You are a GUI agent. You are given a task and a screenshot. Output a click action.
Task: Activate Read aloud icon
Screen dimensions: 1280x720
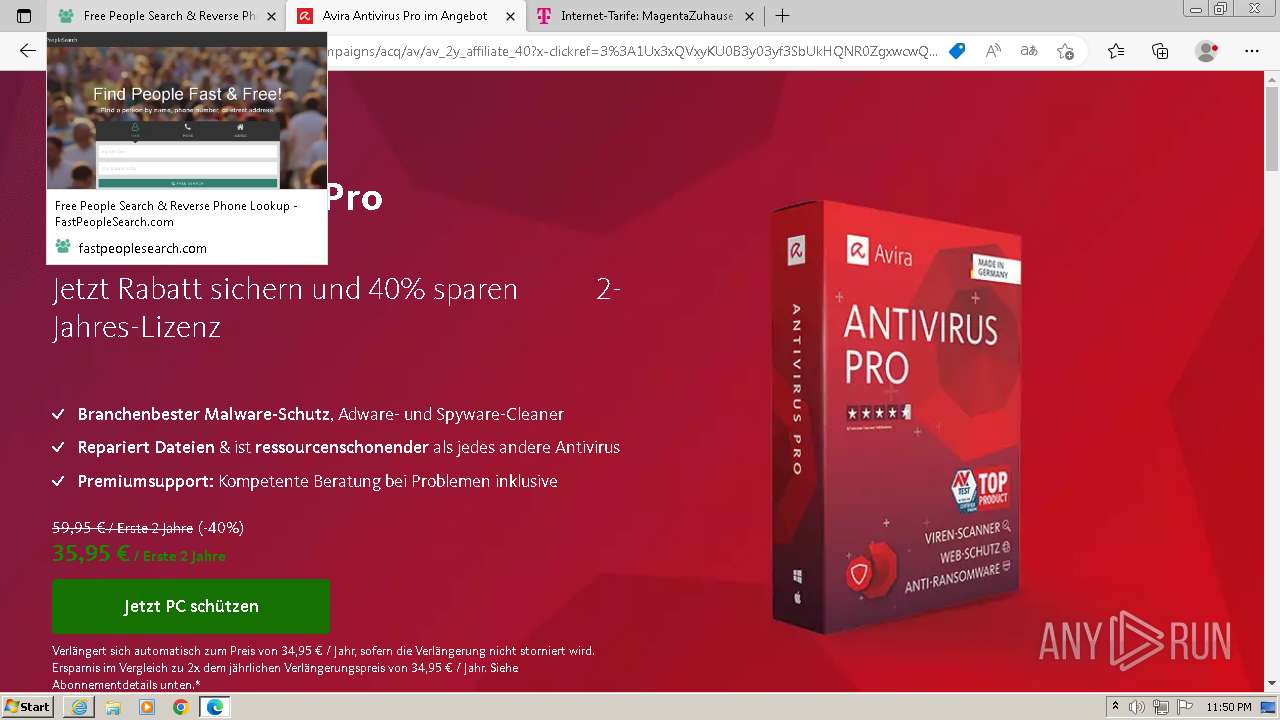[x=993, y=50]
